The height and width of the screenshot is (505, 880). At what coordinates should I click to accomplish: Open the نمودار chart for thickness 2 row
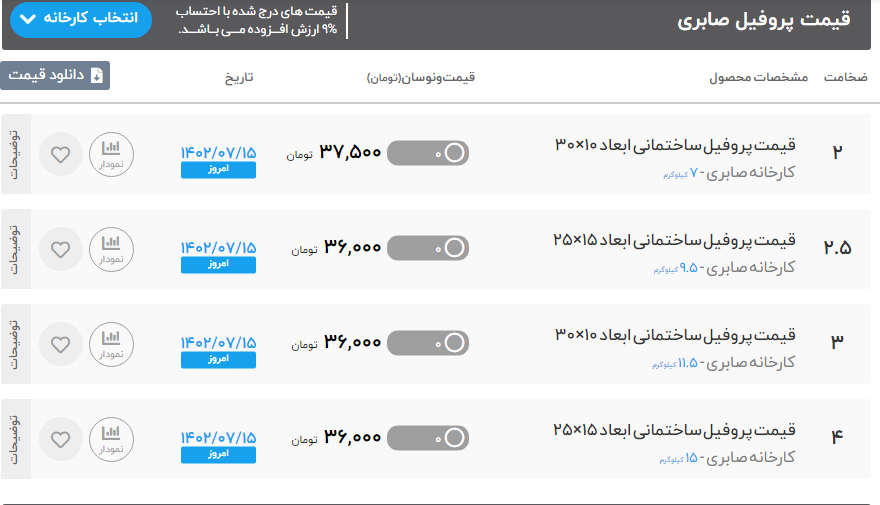coord(111,154)
